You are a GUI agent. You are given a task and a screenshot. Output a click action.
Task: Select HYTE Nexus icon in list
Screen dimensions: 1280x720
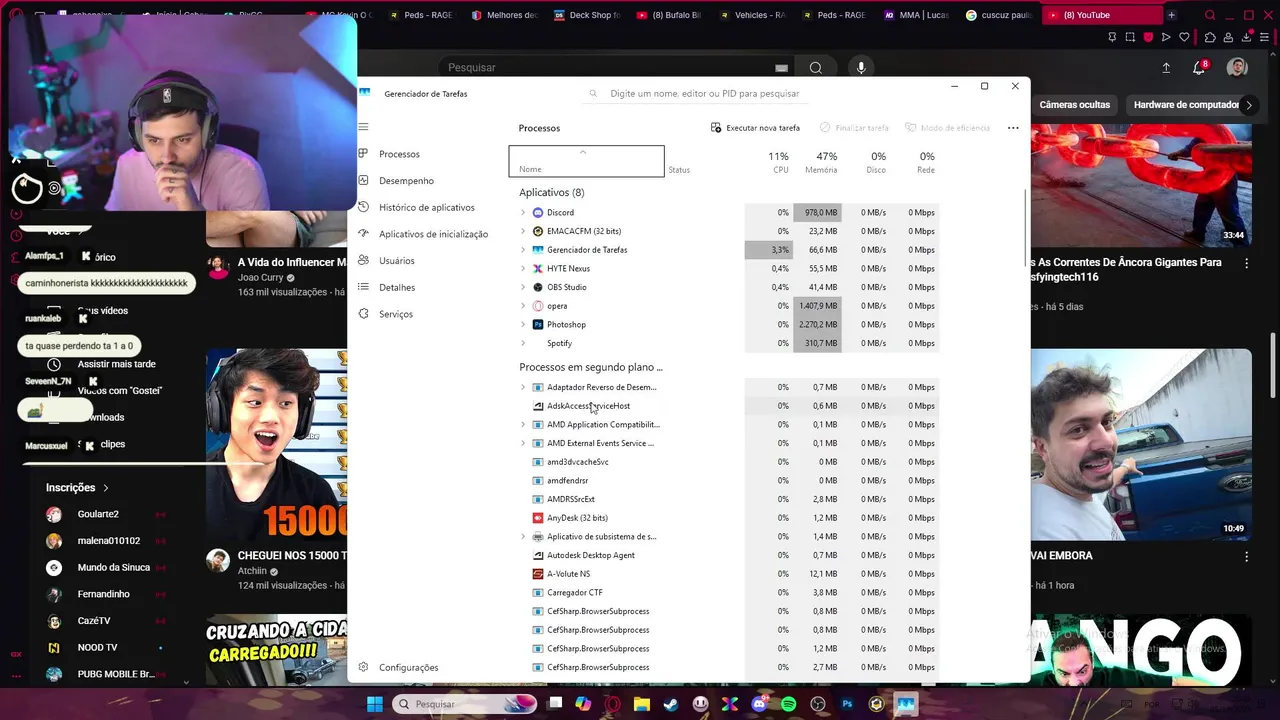538,269
